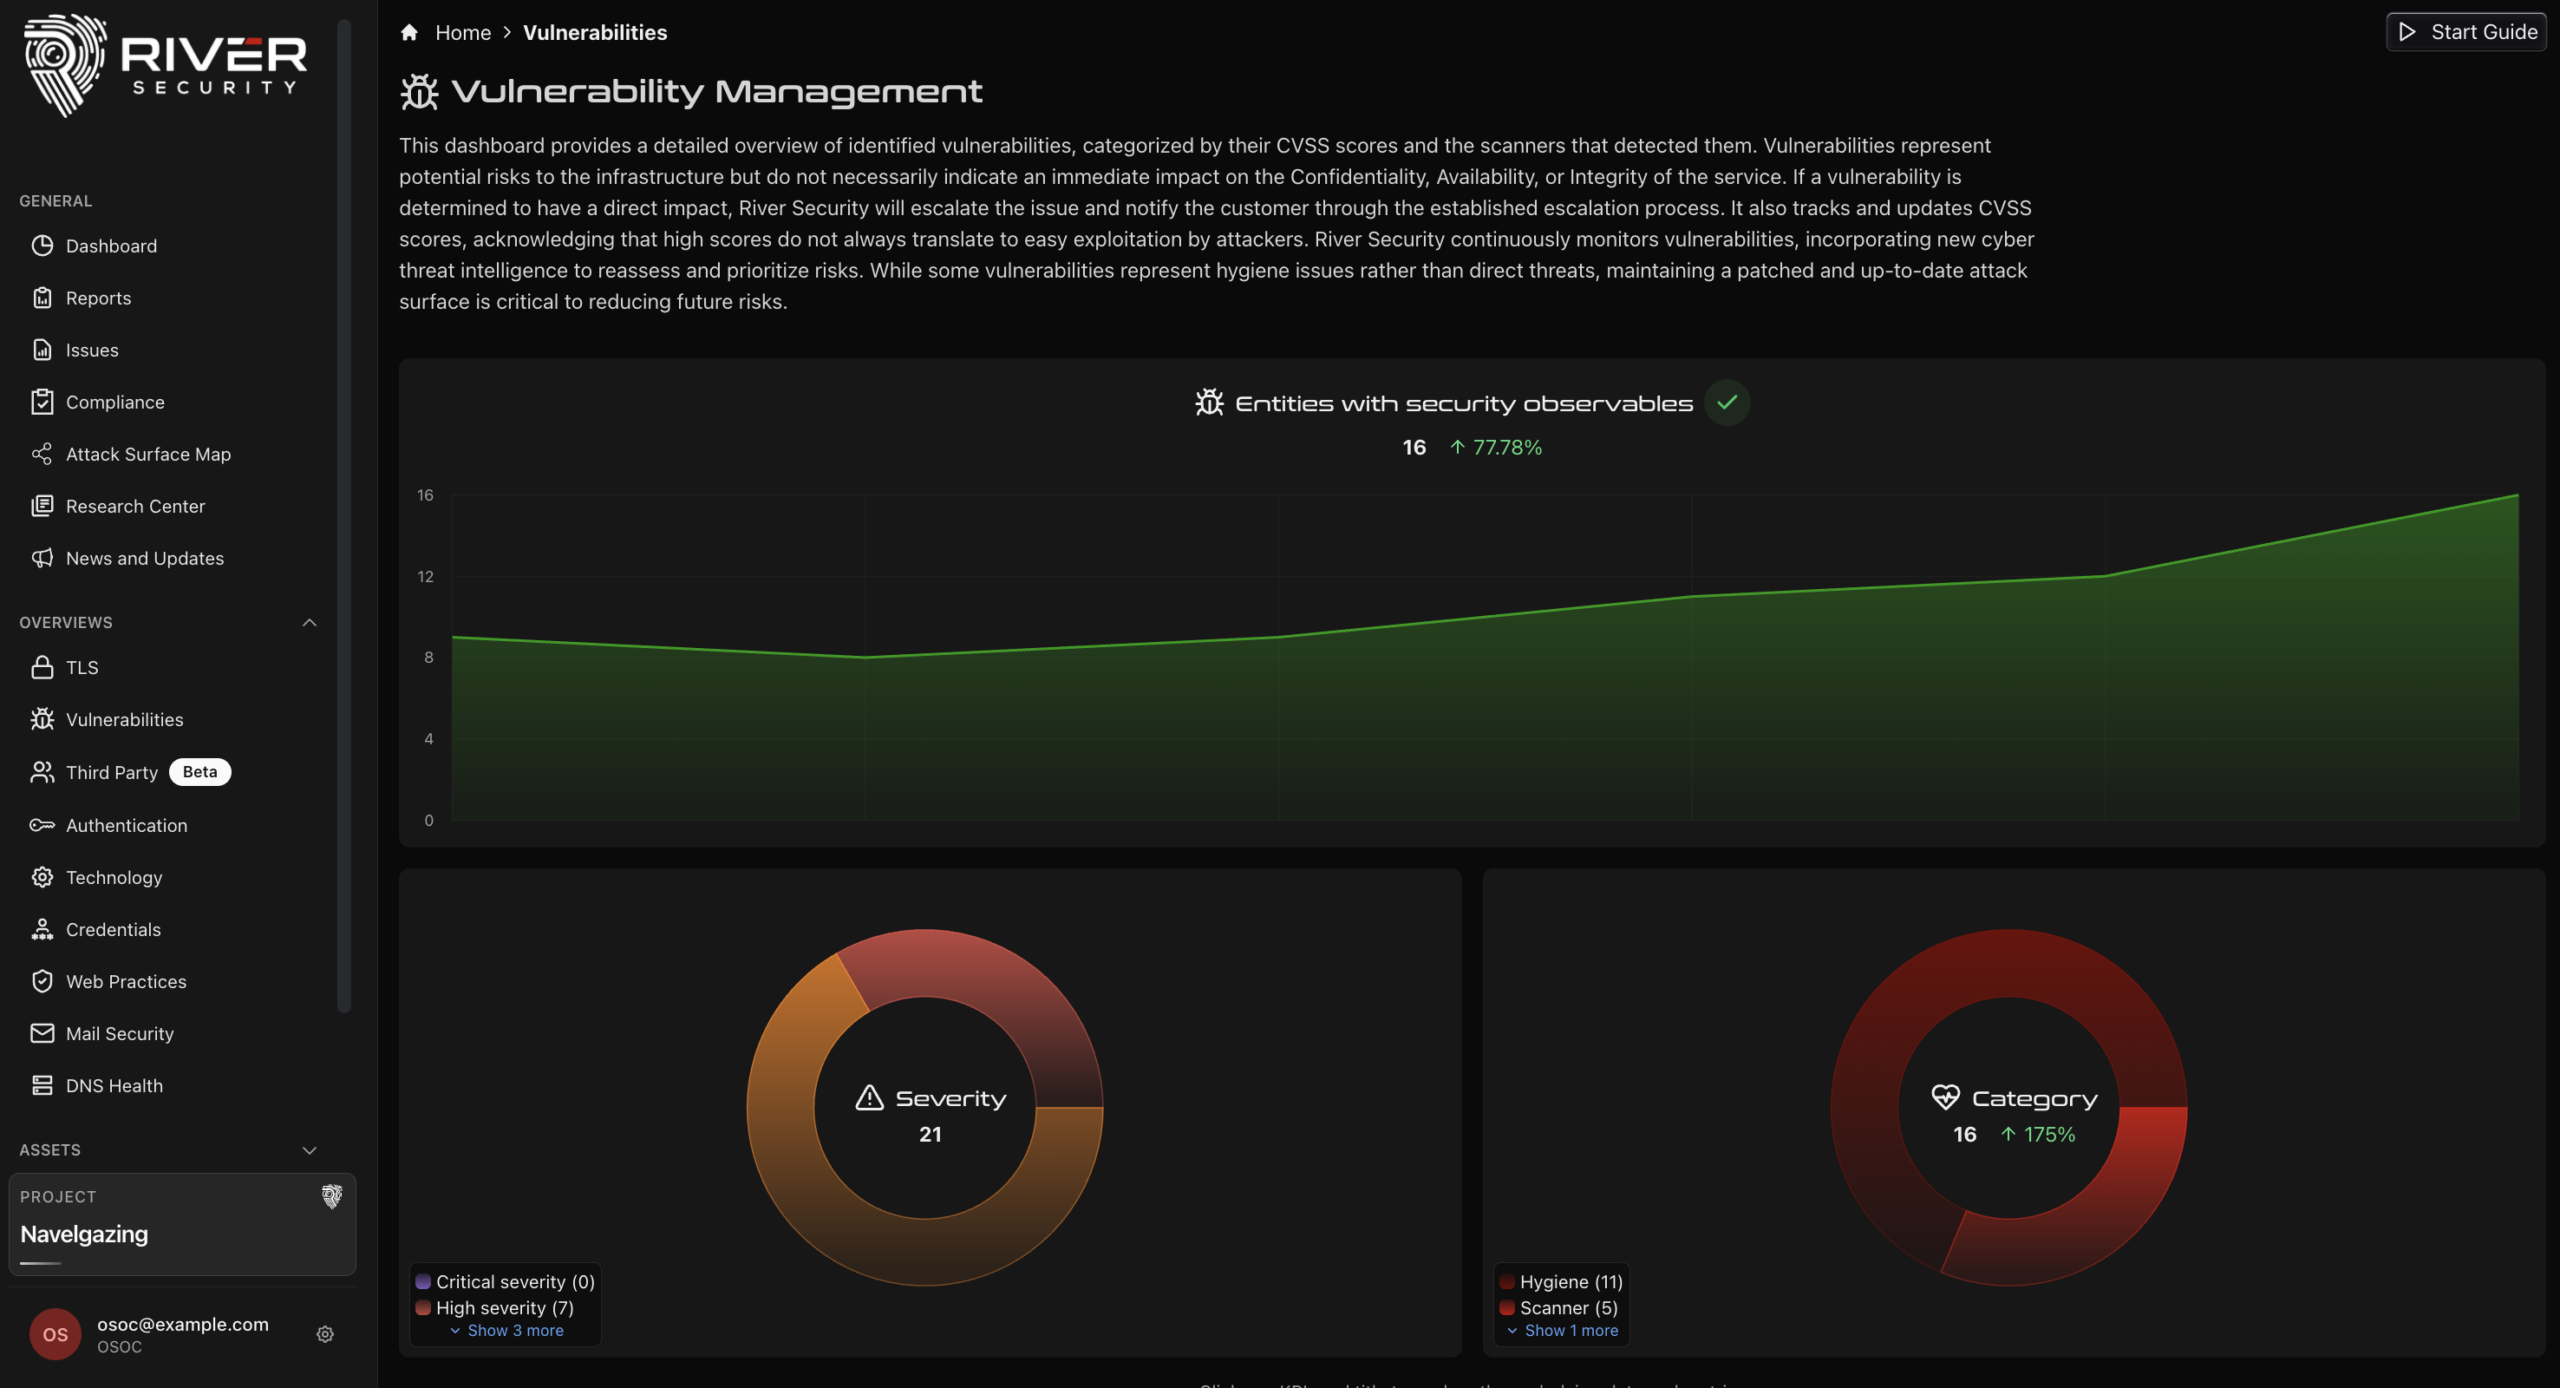Click the Mail Security envelope icon
Image resolution: width=2560 pixels, height=1388 pixels.
42,1033
